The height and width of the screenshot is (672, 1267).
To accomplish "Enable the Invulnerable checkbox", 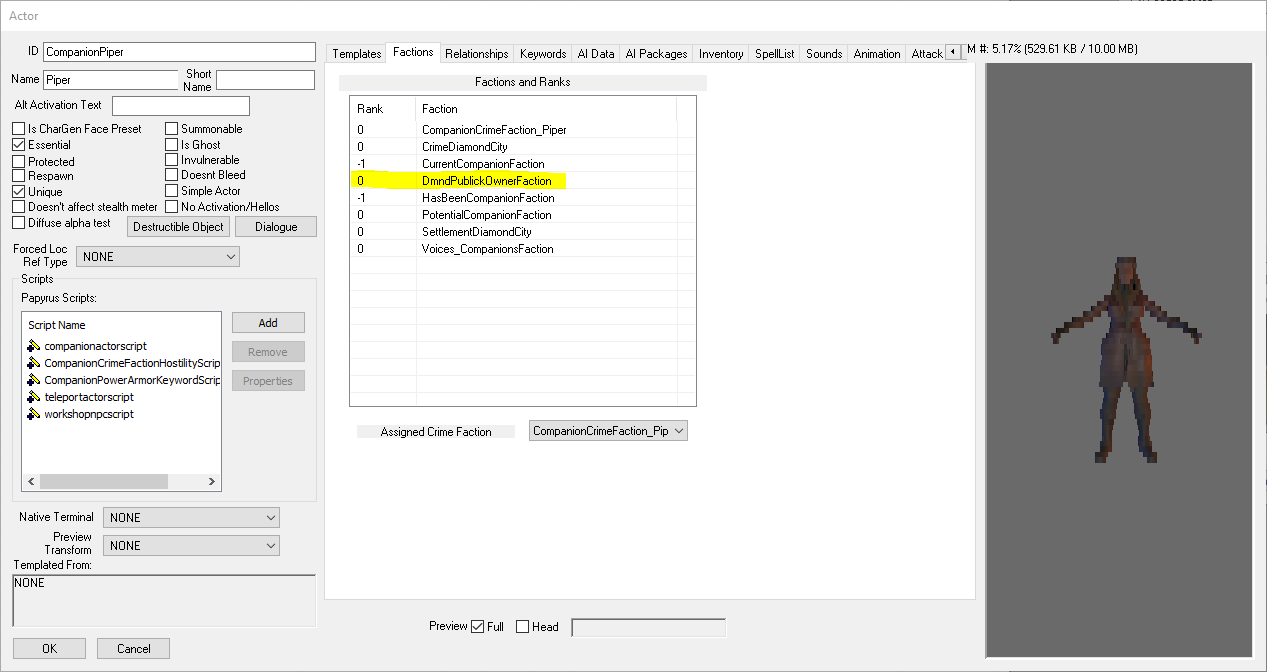I will click(x=171, y=160).
